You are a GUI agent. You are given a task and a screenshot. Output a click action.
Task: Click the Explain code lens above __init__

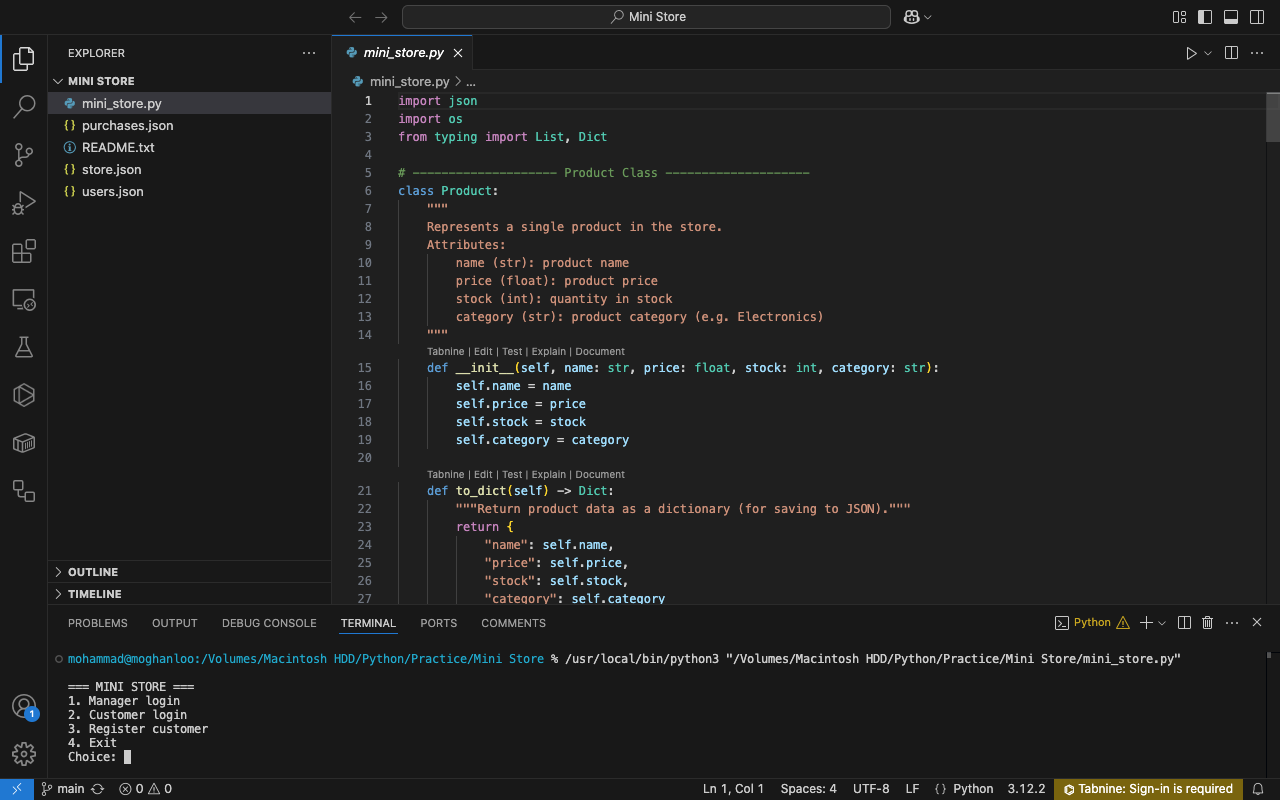(x=548, y=352)
